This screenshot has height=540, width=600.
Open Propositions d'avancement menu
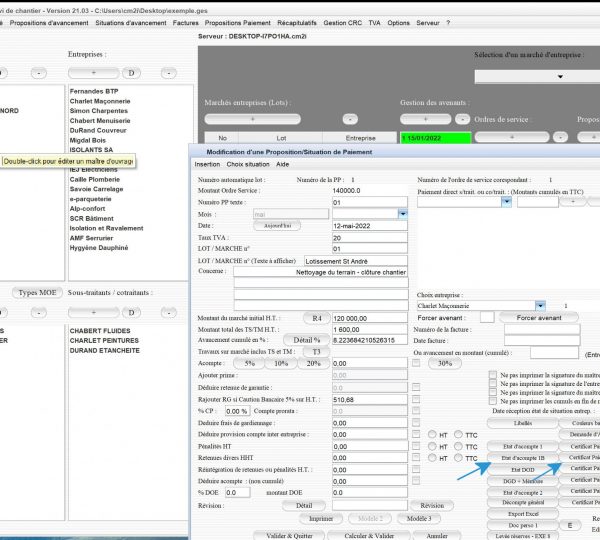point(49,23)
